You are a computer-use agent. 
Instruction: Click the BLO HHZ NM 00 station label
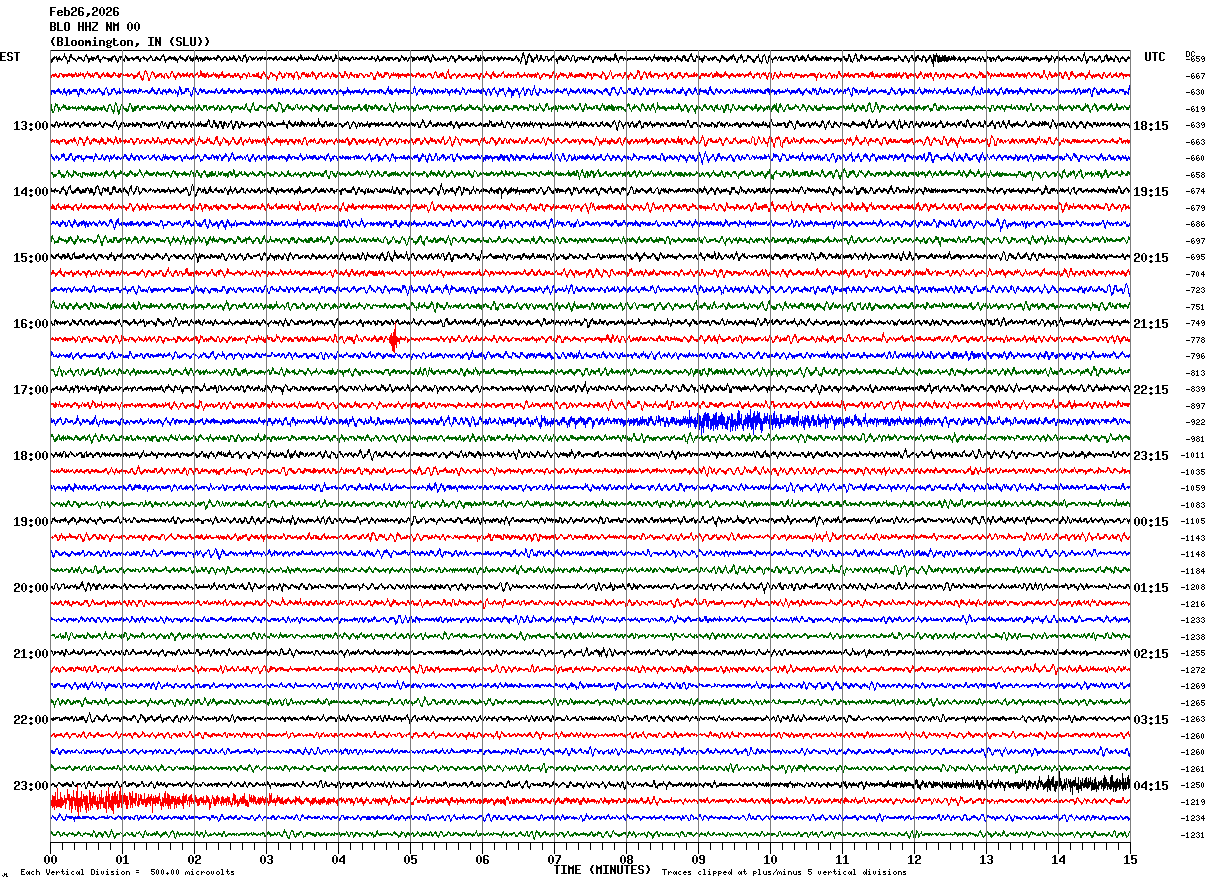(x=95, y=27)
